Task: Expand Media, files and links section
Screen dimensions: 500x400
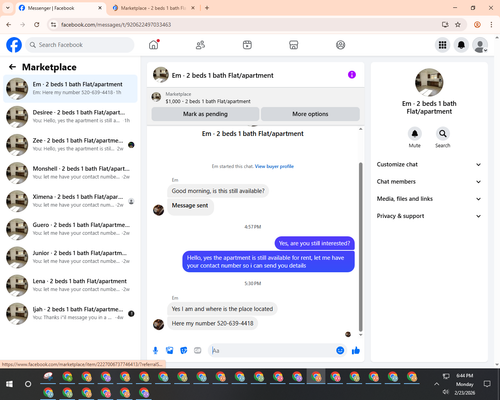Action: pyautogui.click(x=429, y=199)
